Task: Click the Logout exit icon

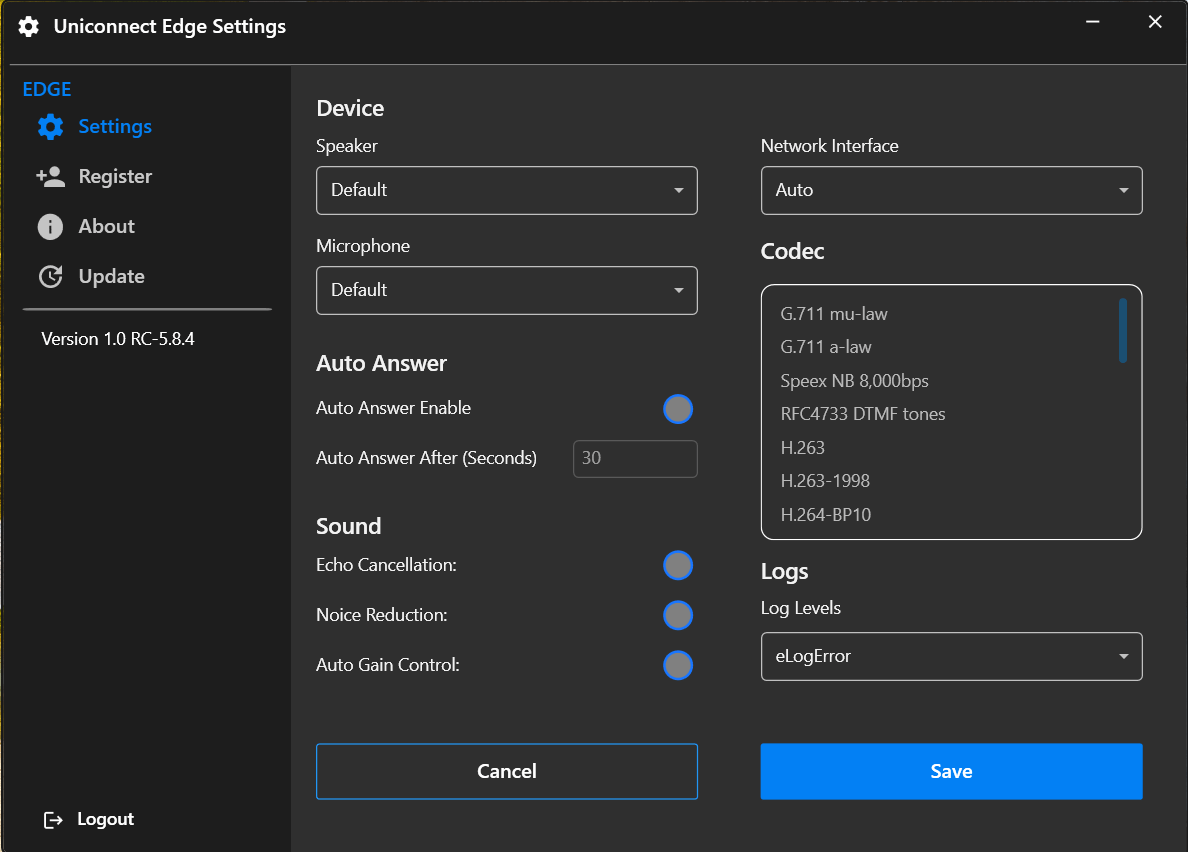Action: [53, 820]
